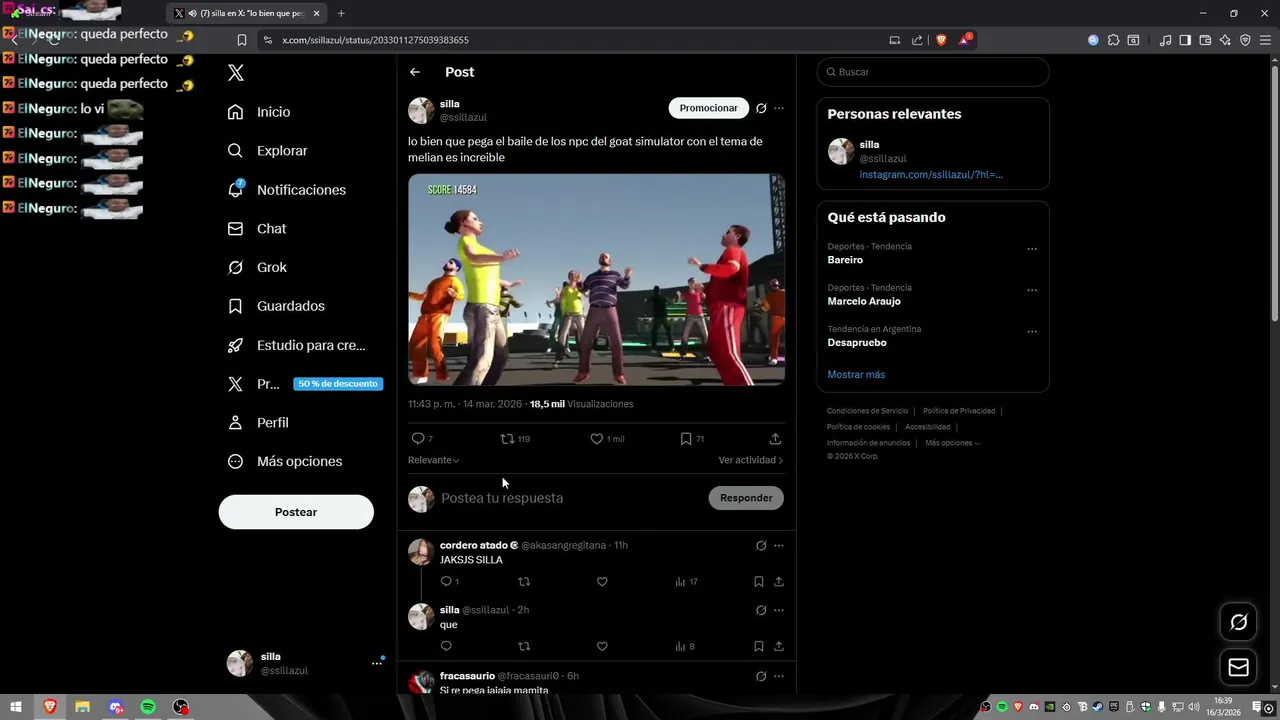Viewport: 1280px width, 720px height.
Task: Click the Promocionar button
Action: point(708,108)
